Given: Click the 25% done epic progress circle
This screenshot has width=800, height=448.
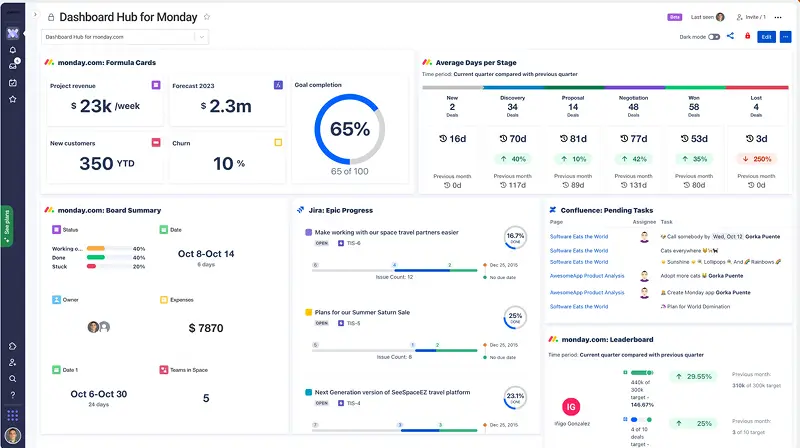Looking at the screenshot, I should 515,317.
